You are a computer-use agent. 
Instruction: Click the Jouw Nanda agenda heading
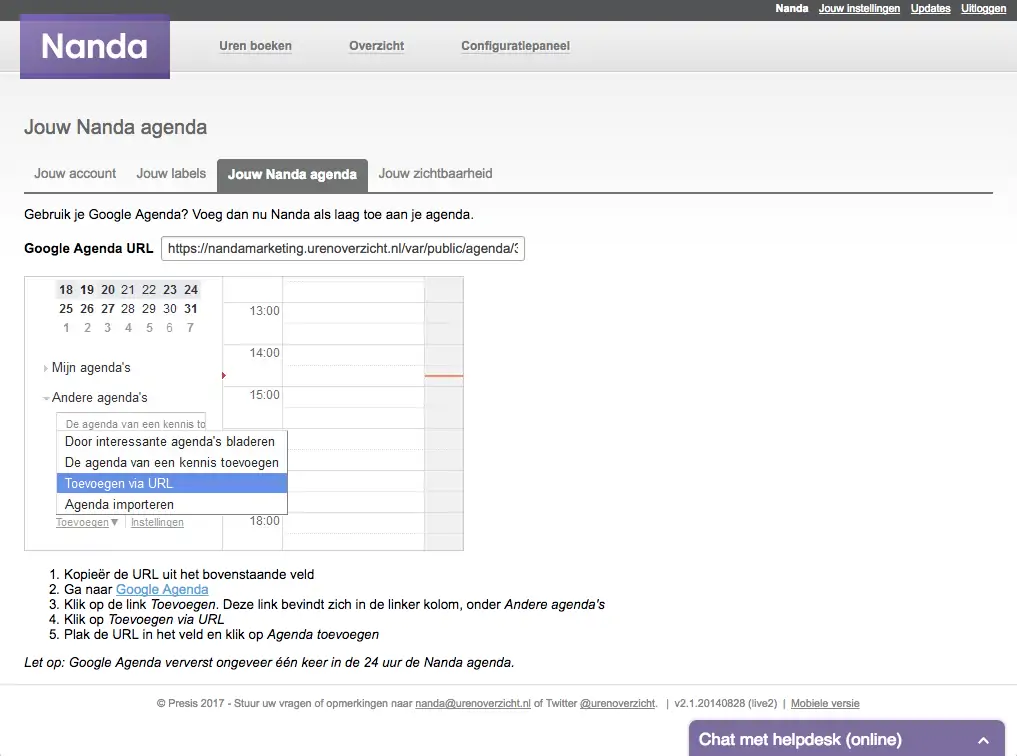115,127
